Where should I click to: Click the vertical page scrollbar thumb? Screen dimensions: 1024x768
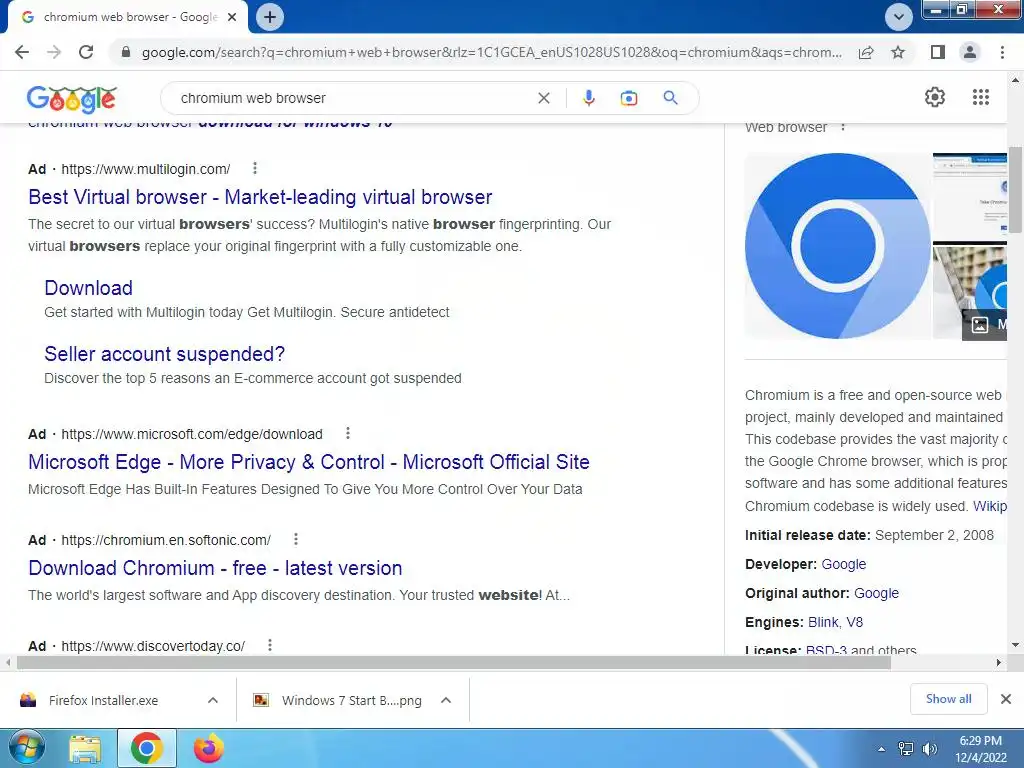tap(1015, 189)
